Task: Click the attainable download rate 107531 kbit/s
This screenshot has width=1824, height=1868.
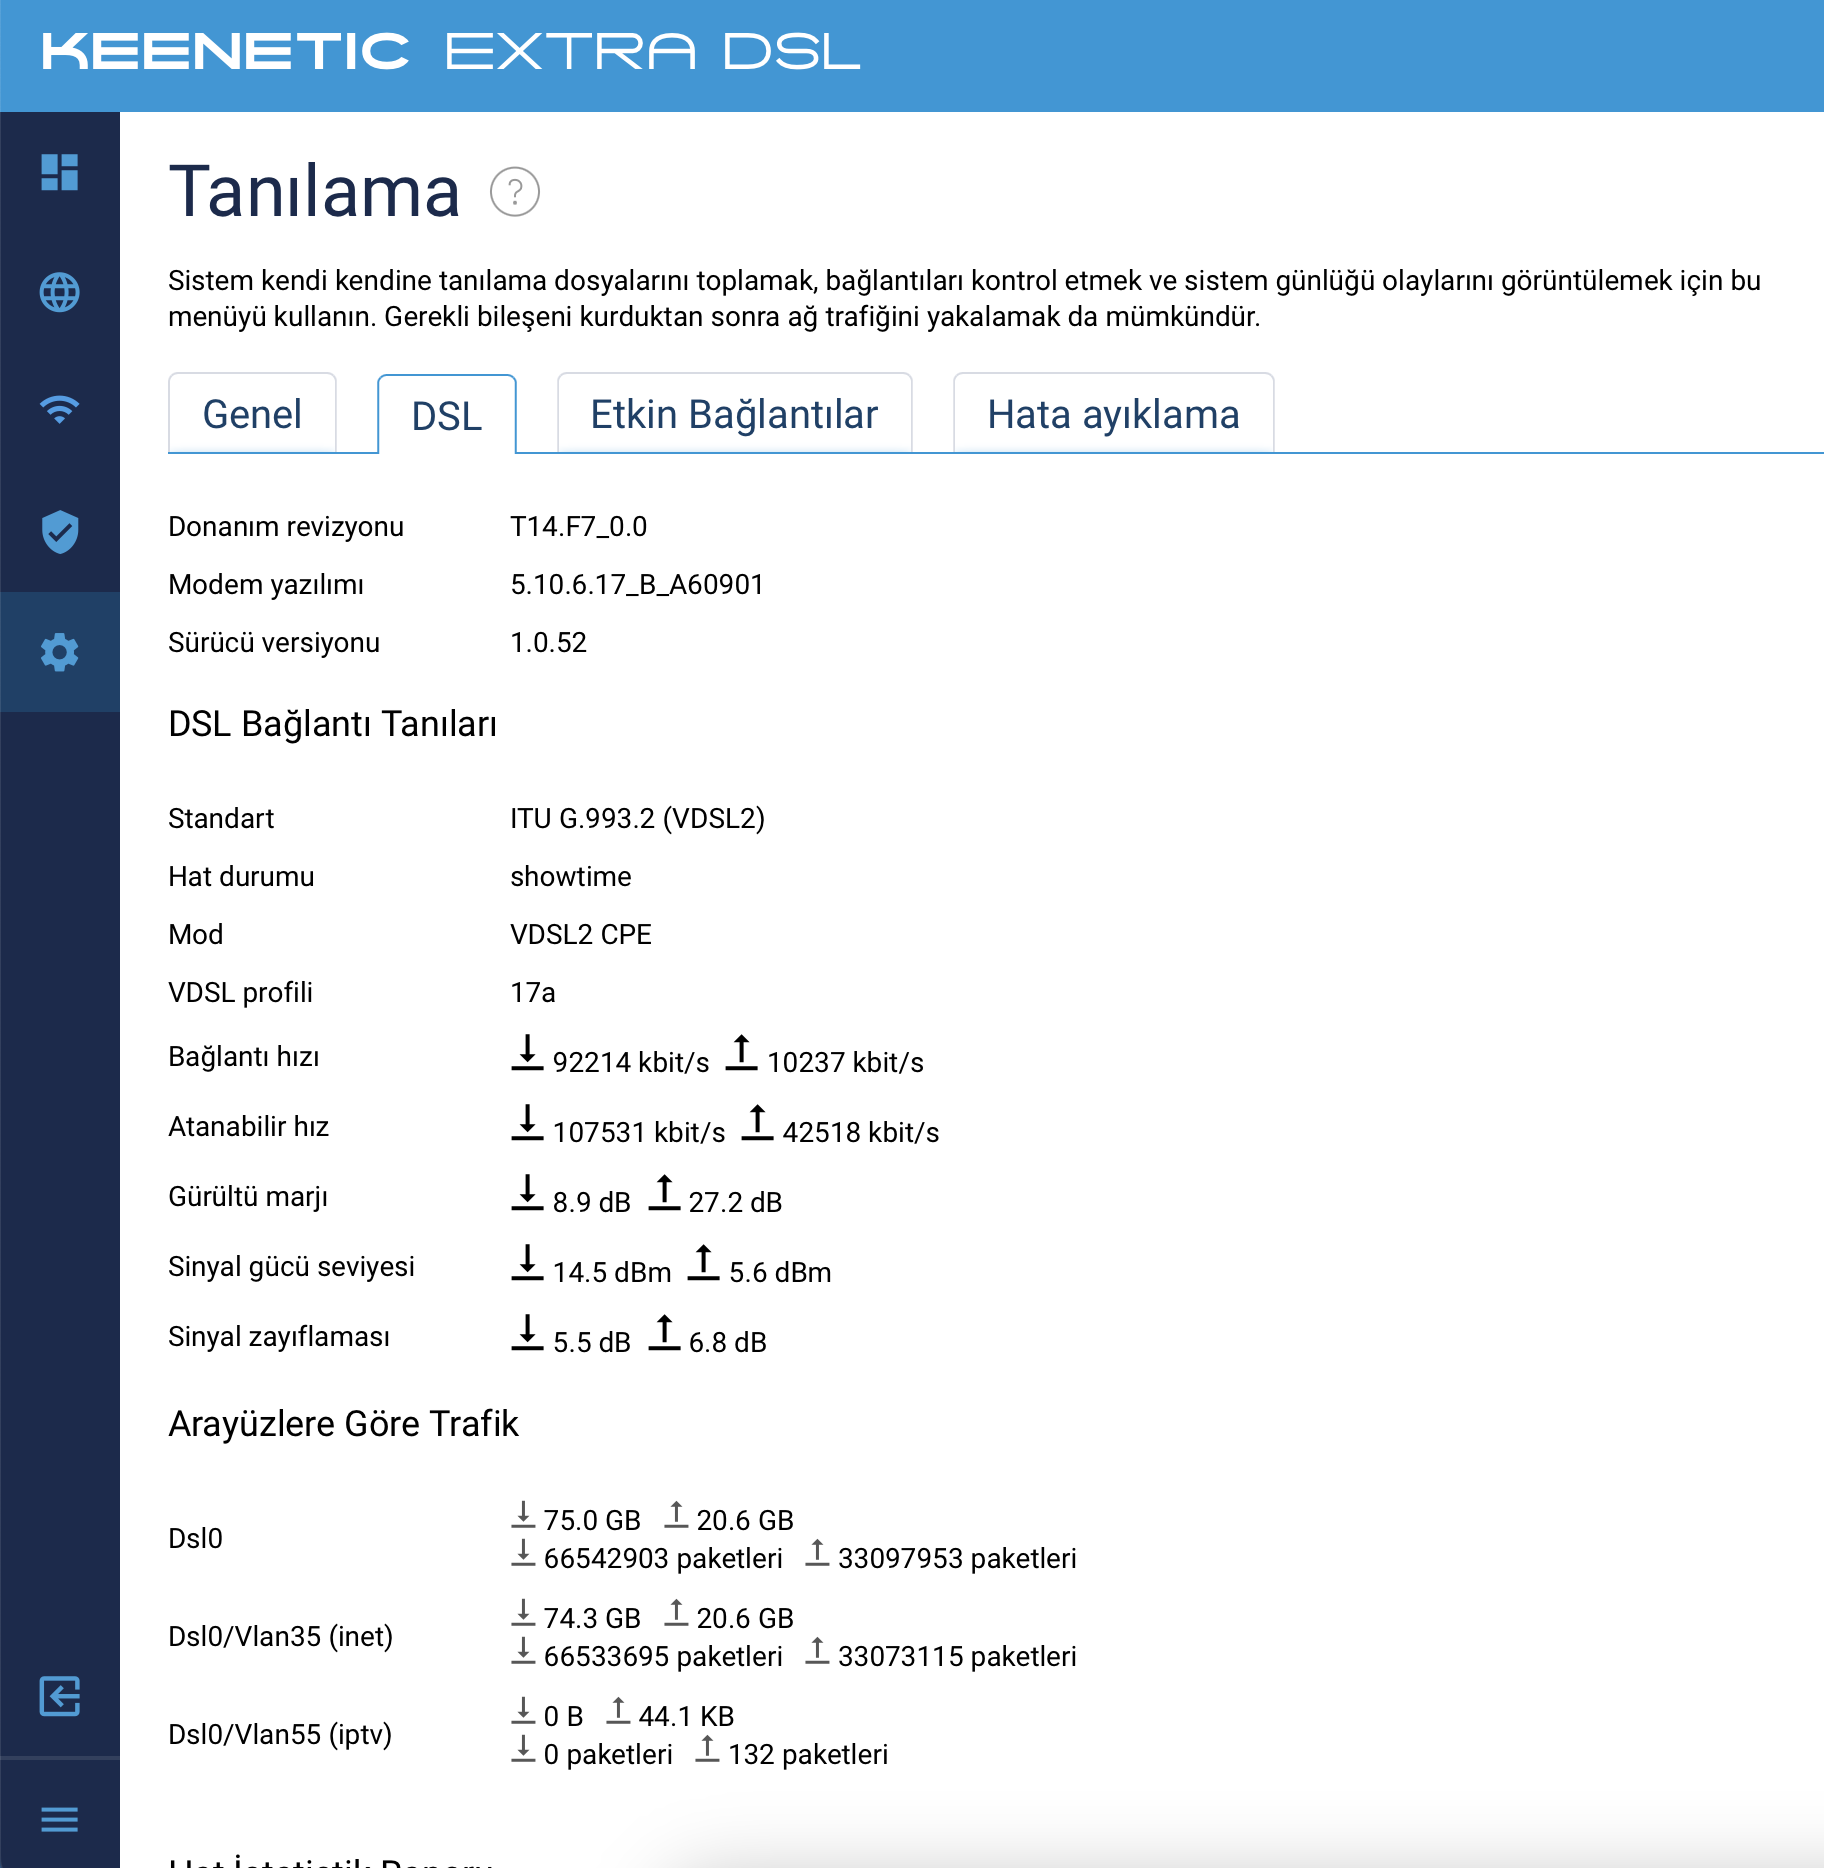Action: click(x=639, y=1132)
